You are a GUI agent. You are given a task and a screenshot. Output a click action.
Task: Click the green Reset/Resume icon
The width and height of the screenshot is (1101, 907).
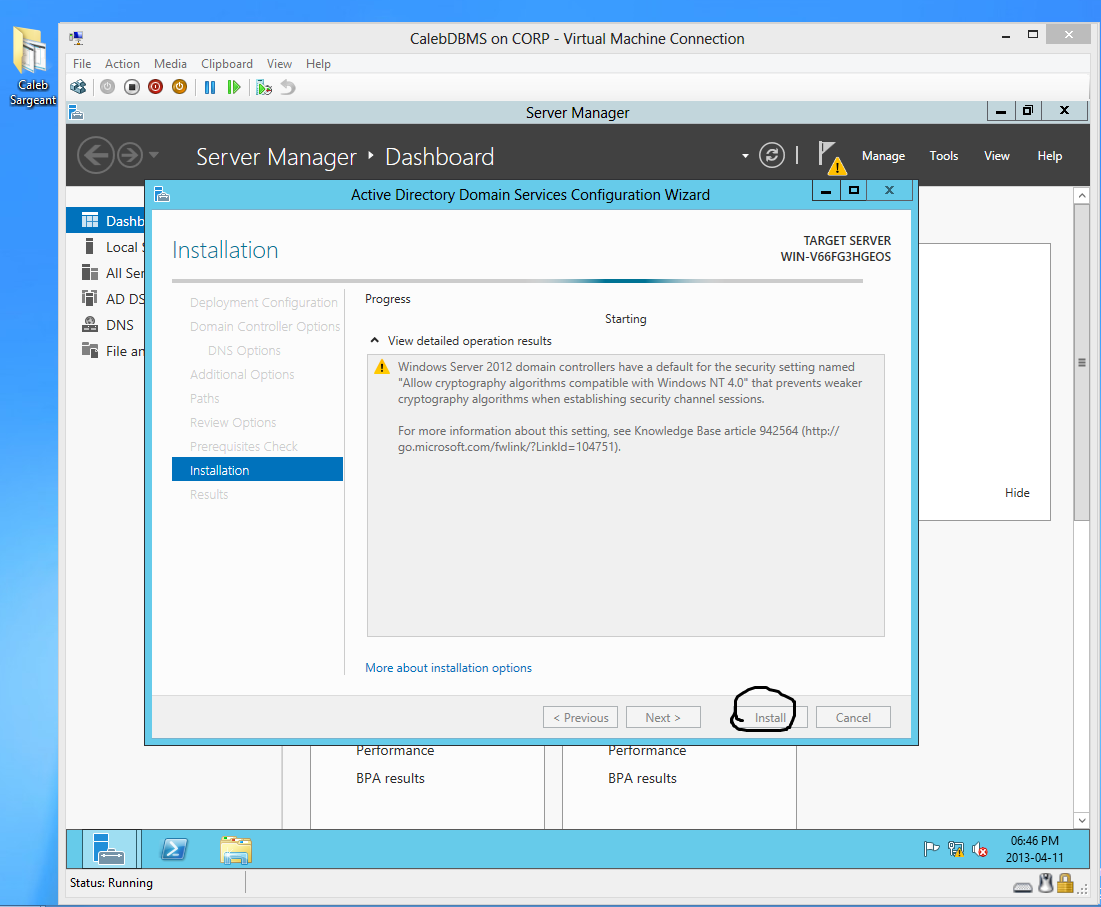pos(234,87)
